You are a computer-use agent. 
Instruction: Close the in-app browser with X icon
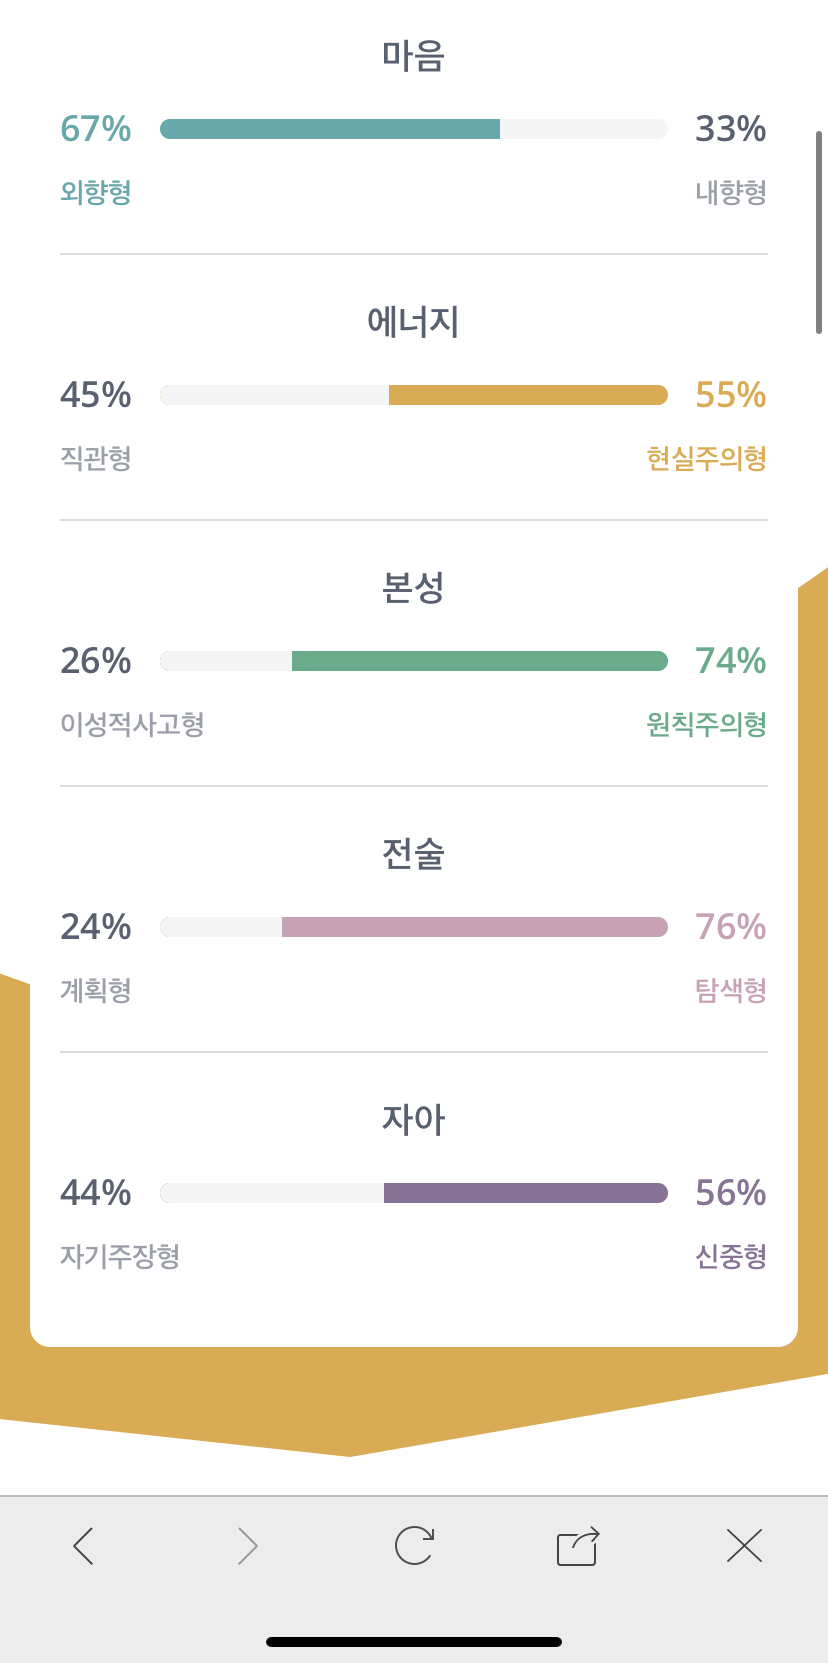[744, 1546]
